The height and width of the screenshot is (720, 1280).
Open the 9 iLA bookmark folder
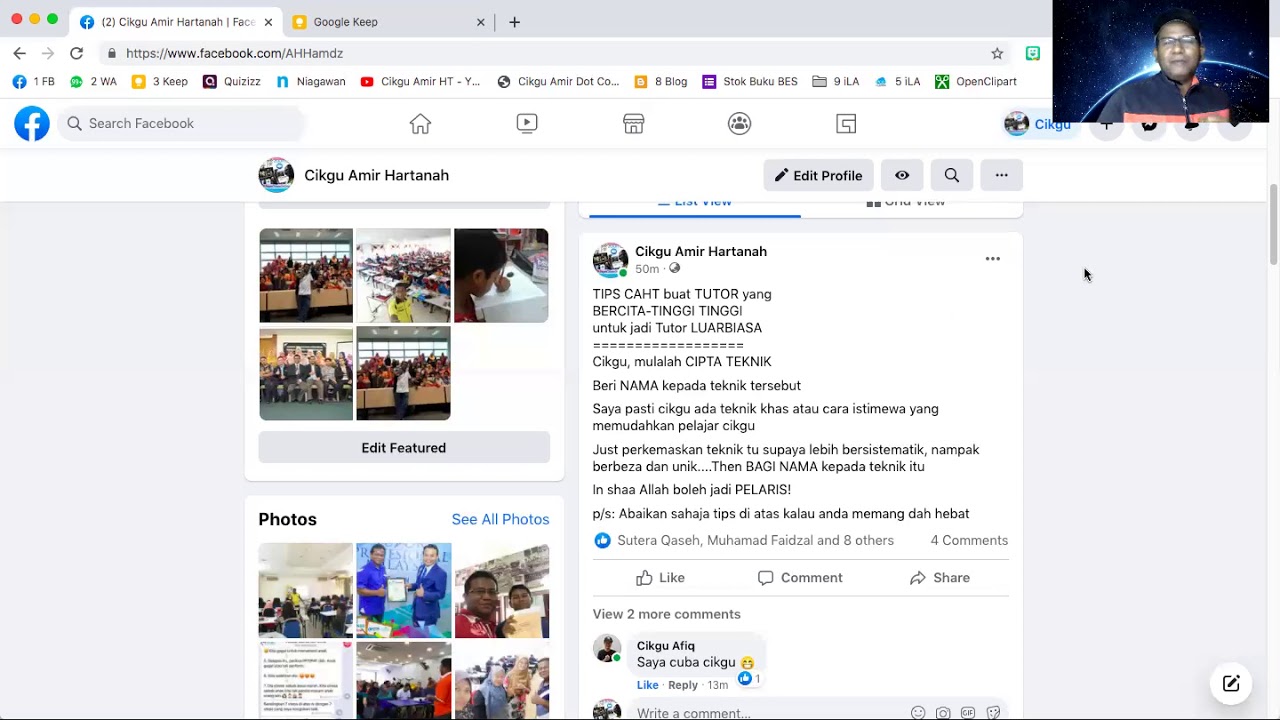836,81
